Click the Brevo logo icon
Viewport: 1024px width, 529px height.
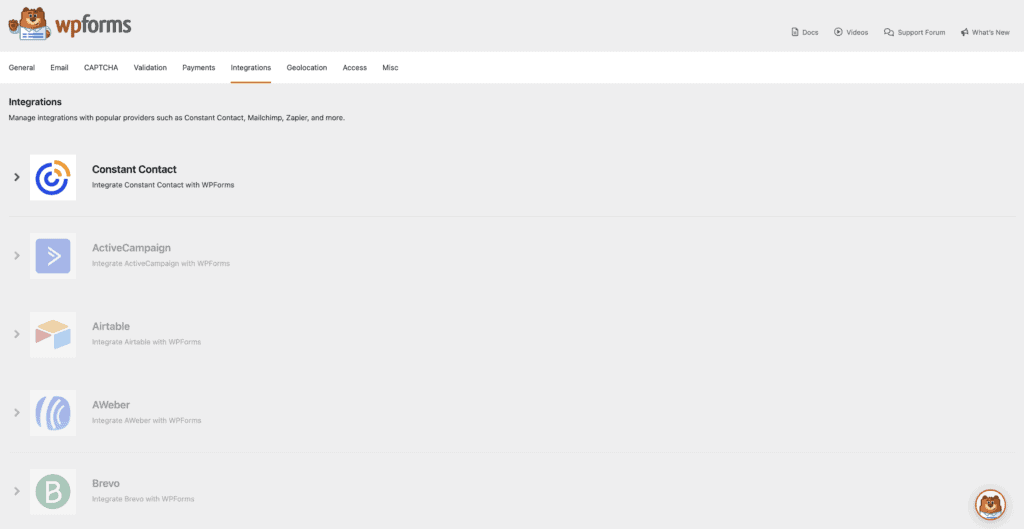pyautogui.click(x=53, y=490)
